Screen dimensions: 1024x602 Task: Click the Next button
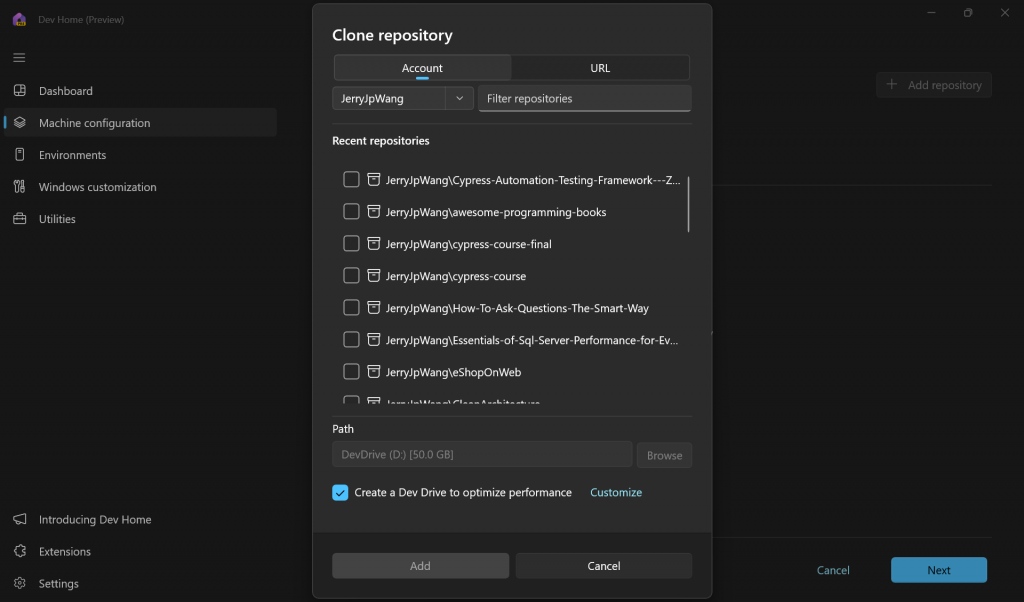938,569
